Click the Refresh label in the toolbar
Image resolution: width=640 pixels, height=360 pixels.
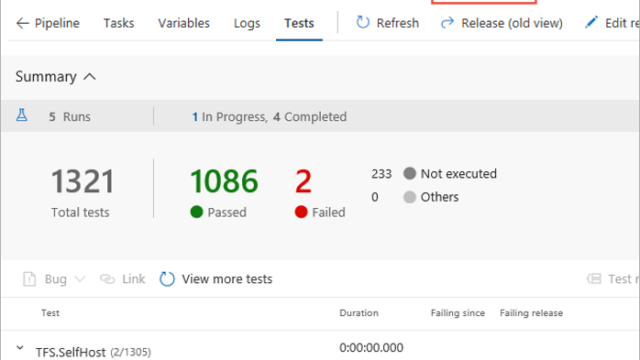(x=398, y=23)
